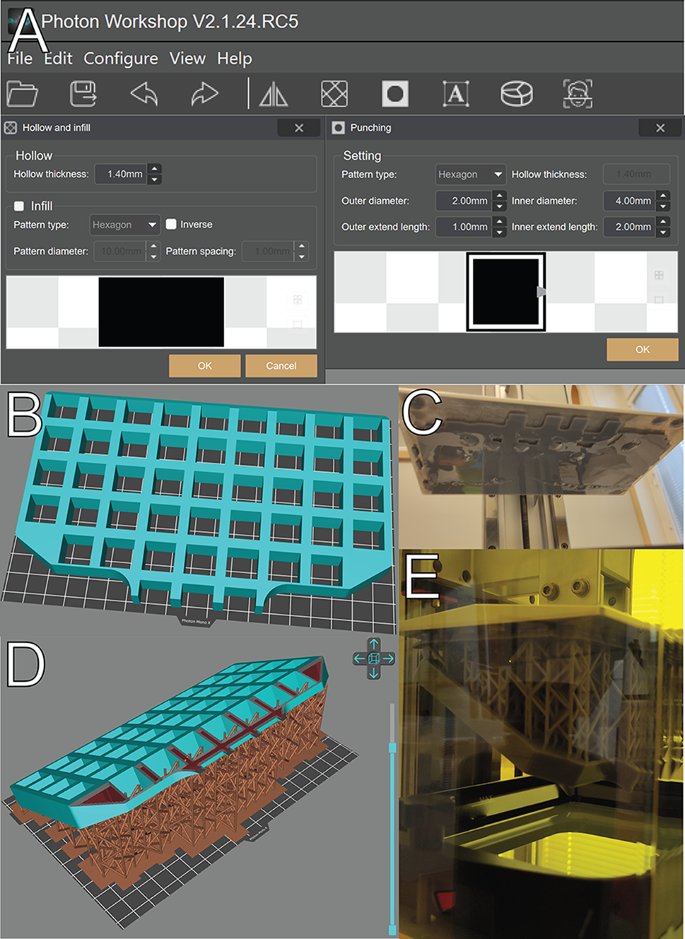Screen dimensions: 685x939
Task: Decrease Pattern spacing with down stepper
Action: [x=302, y=256]
